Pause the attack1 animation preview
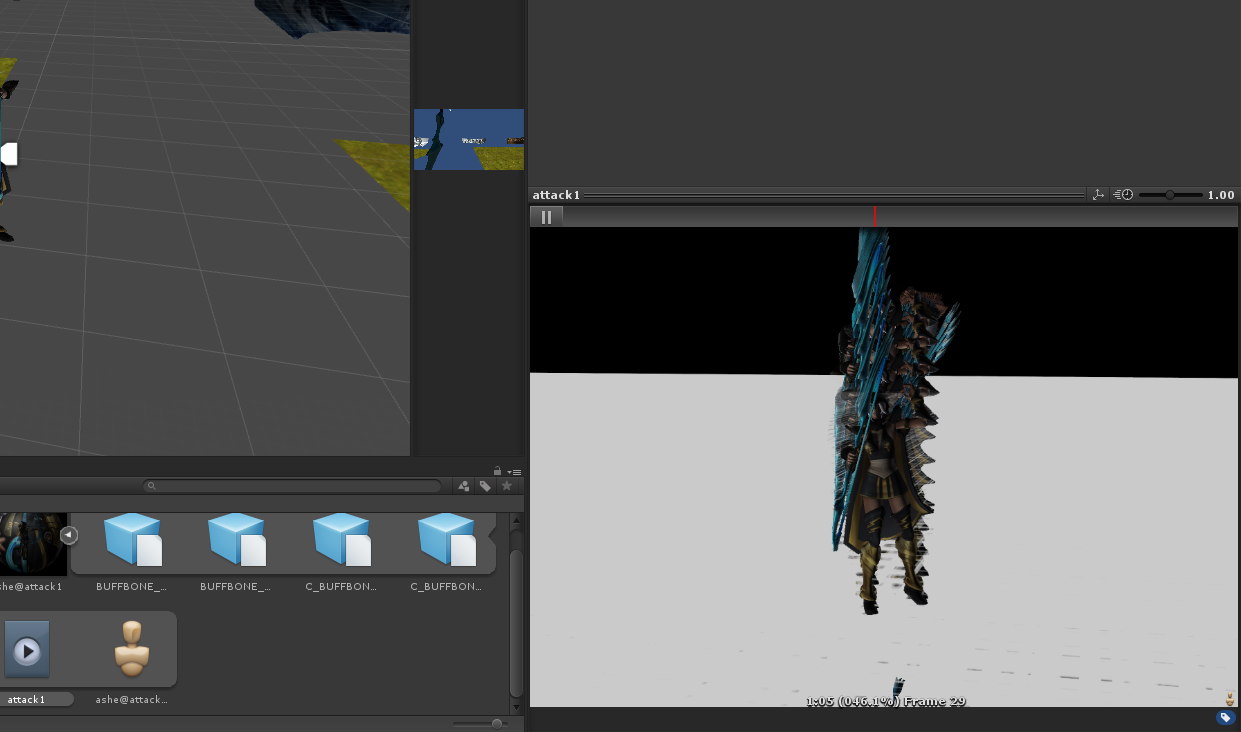This screenshot has height=732, width=1241. point(547,216)
